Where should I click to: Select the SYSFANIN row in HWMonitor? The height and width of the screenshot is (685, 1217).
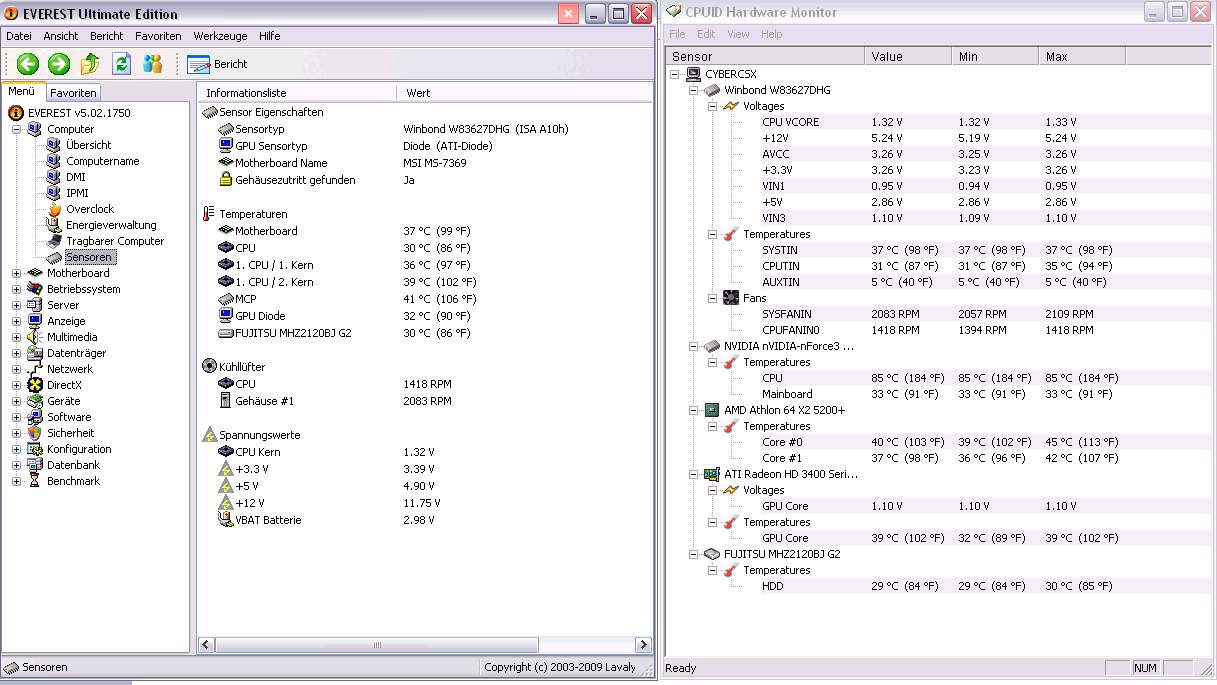940,314
